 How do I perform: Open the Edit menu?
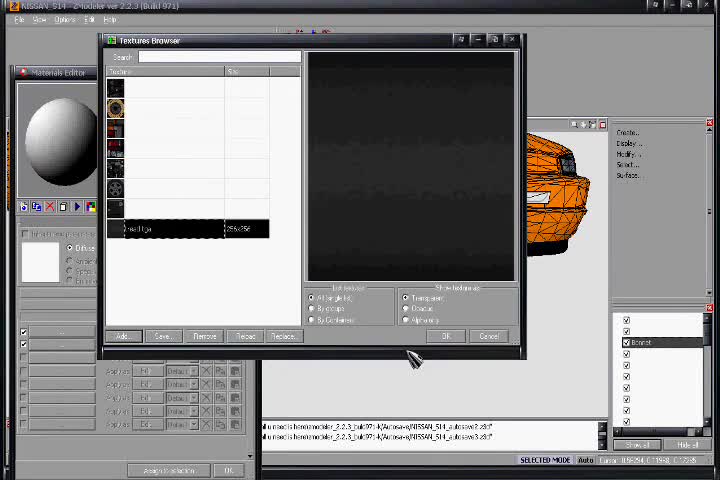tap(89, 20)
